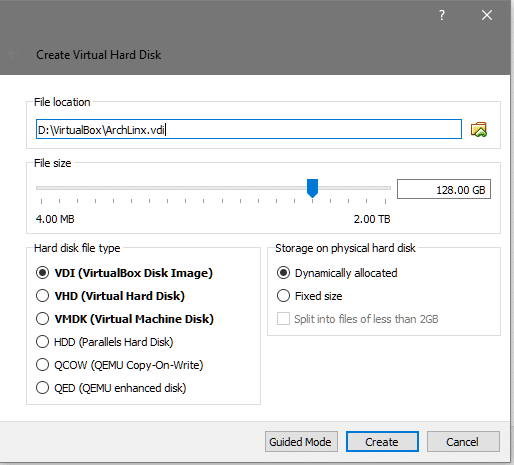The width and height of the screenshot is (514, 465).
Task: Select VHD (Virtual Hard Disk) option
Action: [110, 296]
